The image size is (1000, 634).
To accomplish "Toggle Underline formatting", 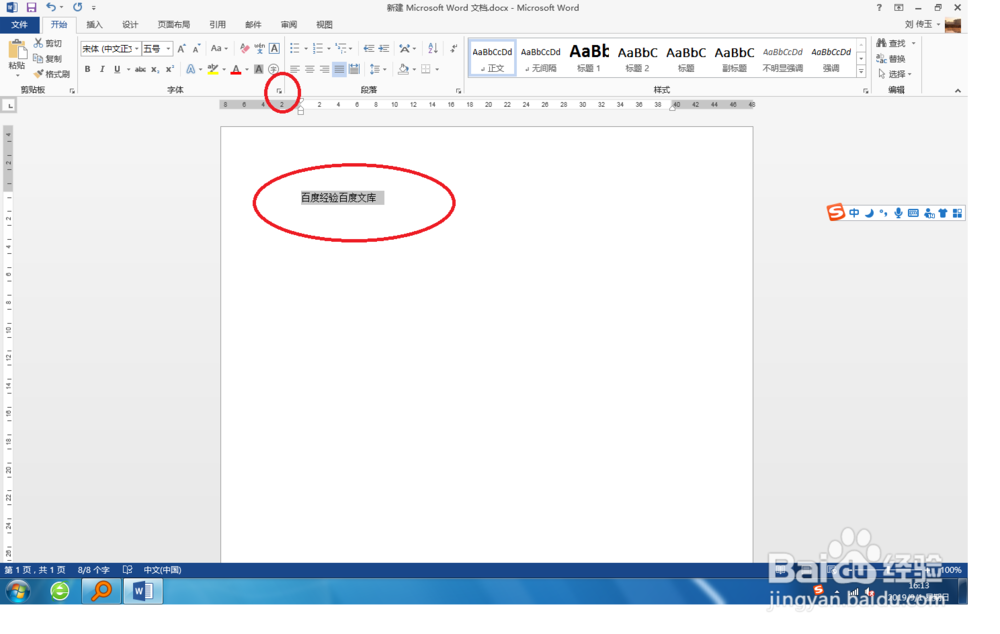I will pyautogui.click(x=117, y=69).
